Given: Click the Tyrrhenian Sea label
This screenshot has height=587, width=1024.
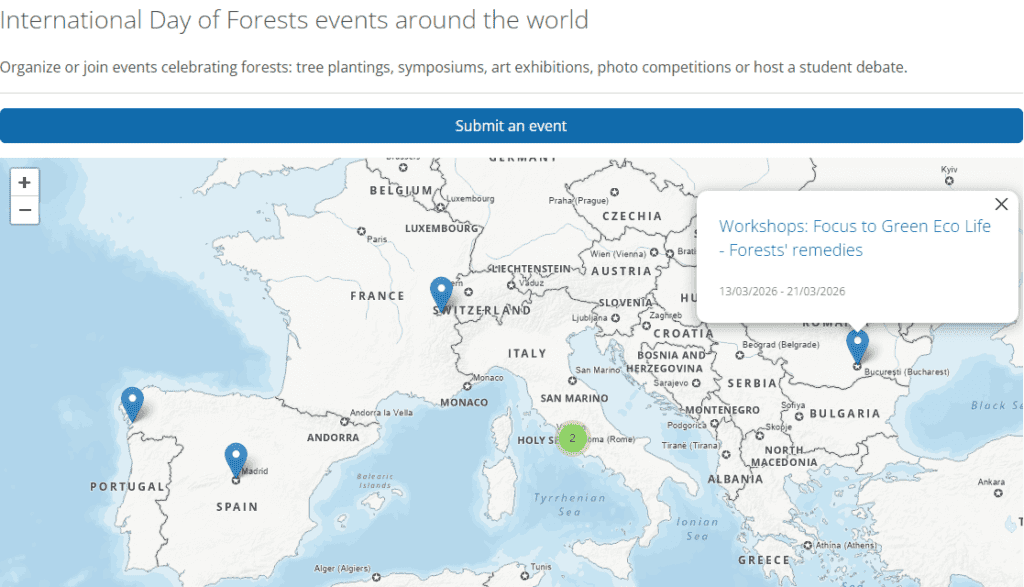Looking at the screenshot, I should pos(569,505).
